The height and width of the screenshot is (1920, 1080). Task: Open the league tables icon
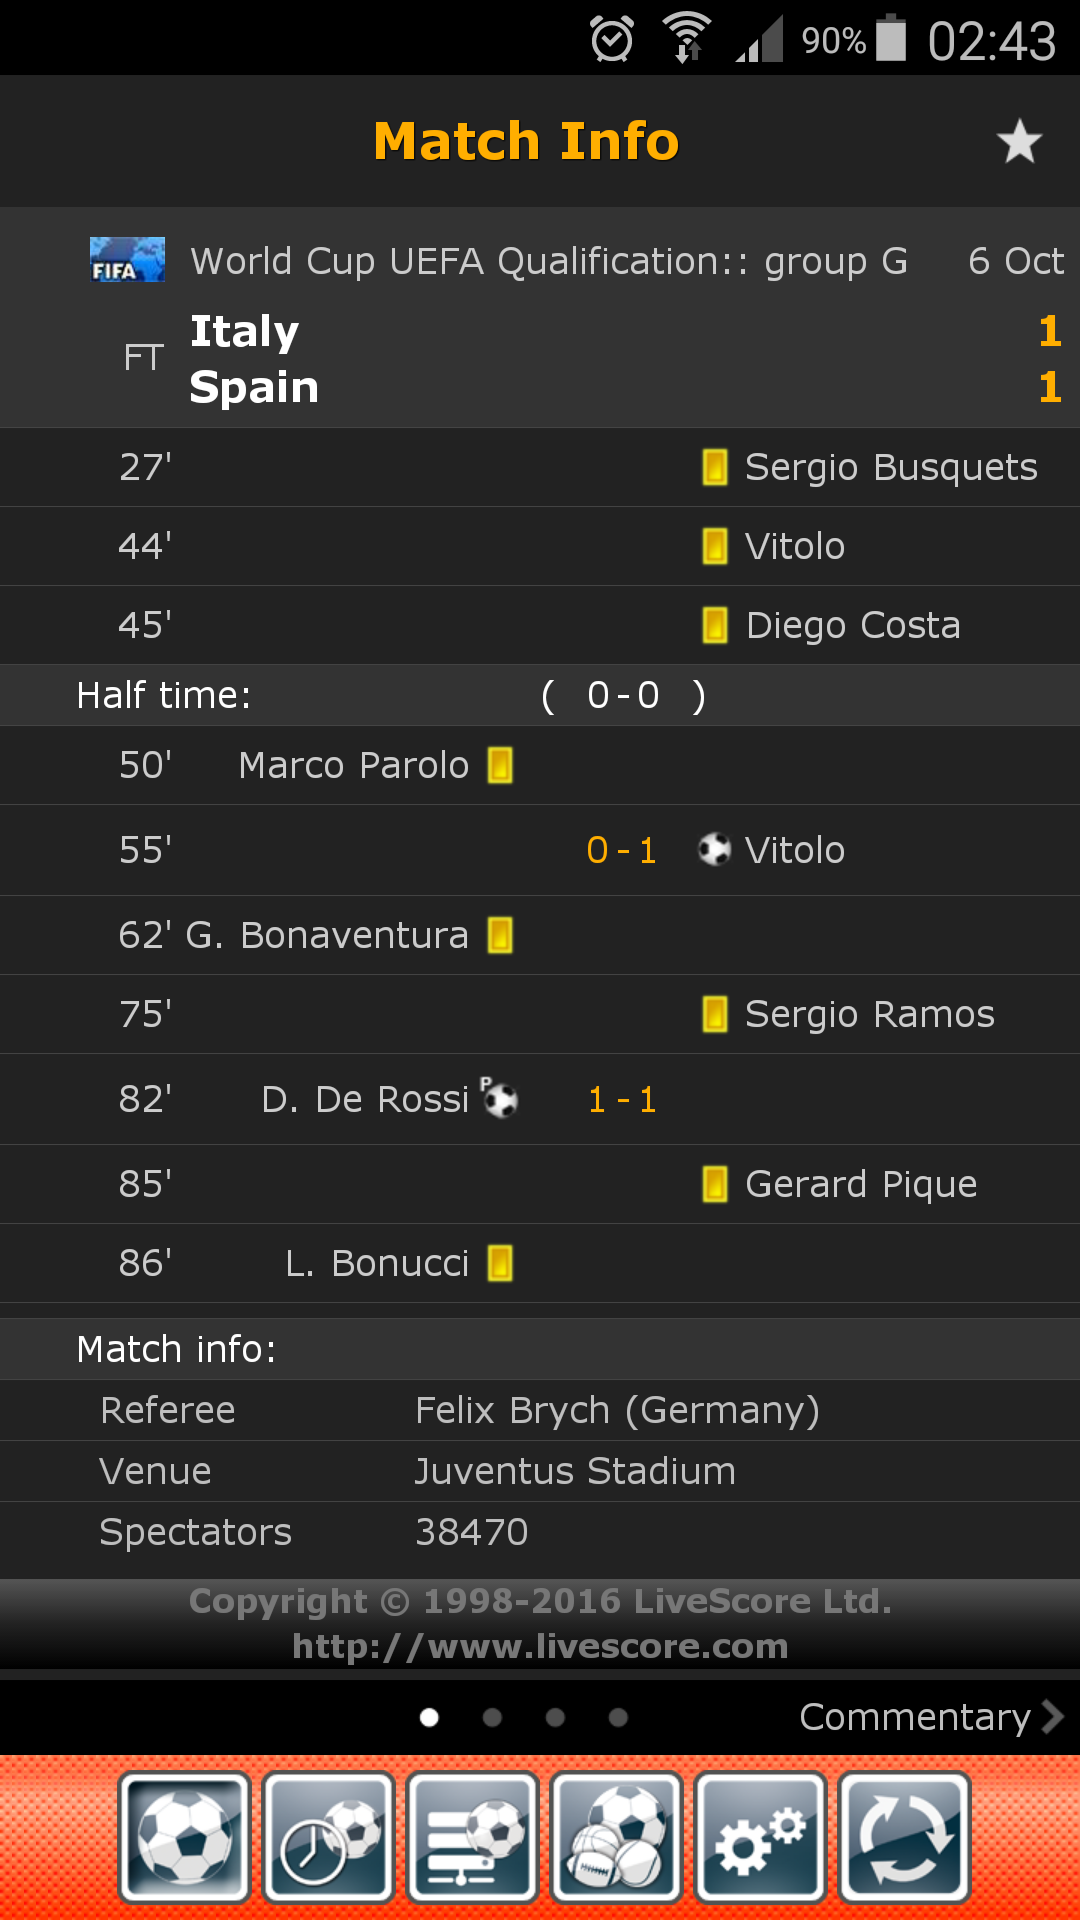(x=472, y=1837)
